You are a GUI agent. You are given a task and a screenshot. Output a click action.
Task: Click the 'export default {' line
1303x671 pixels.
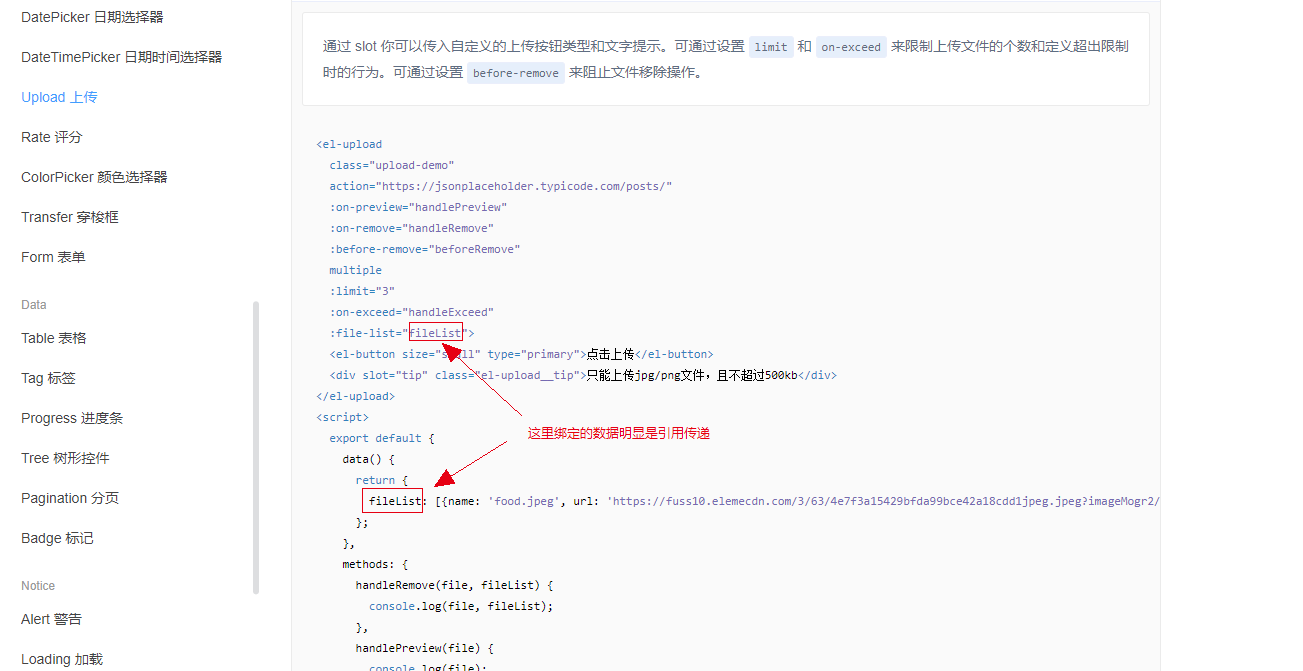click(x=382, y=438)
